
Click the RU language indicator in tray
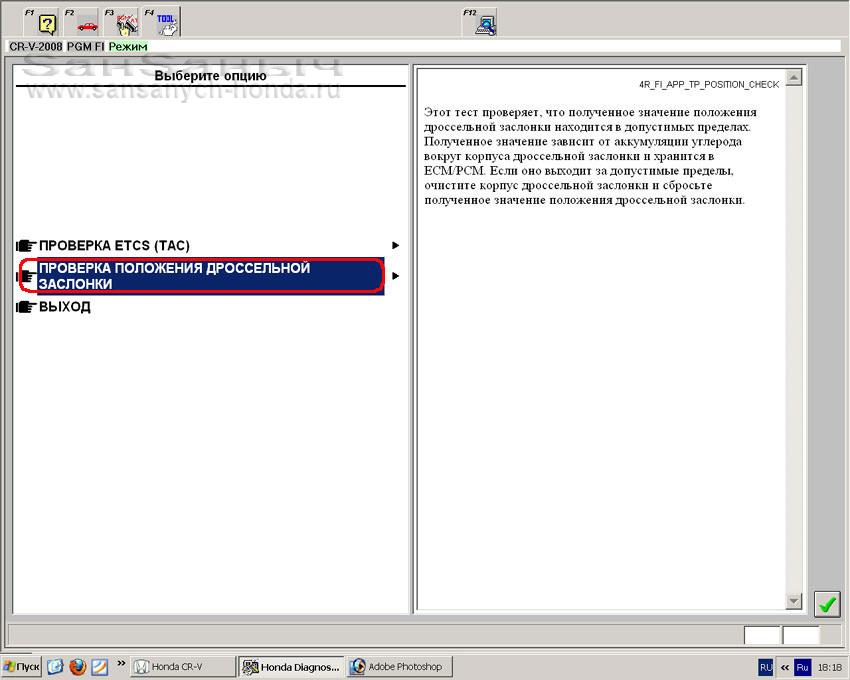pyautogui.click(x=765, y=667)
